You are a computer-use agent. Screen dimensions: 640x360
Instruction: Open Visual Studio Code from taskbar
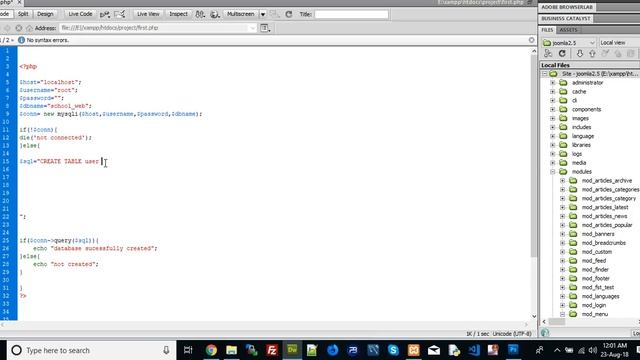coord(474,350)
